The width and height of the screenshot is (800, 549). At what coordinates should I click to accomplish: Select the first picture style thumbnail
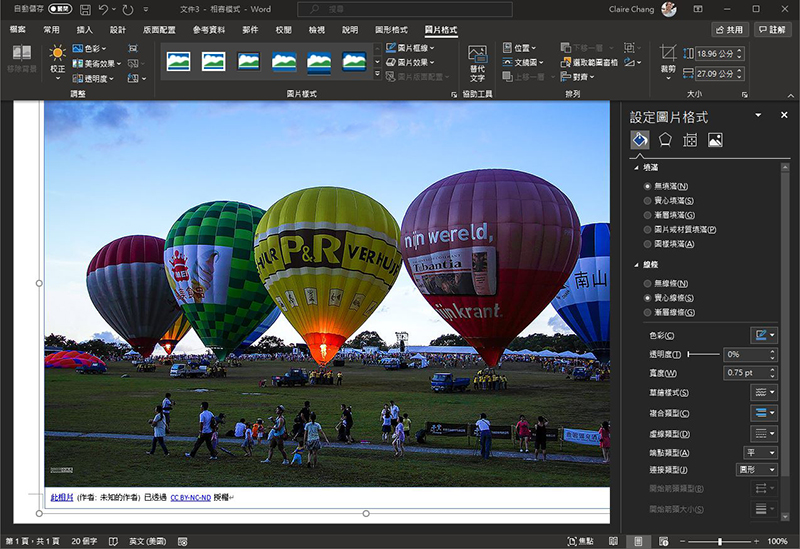pos(178,61)
